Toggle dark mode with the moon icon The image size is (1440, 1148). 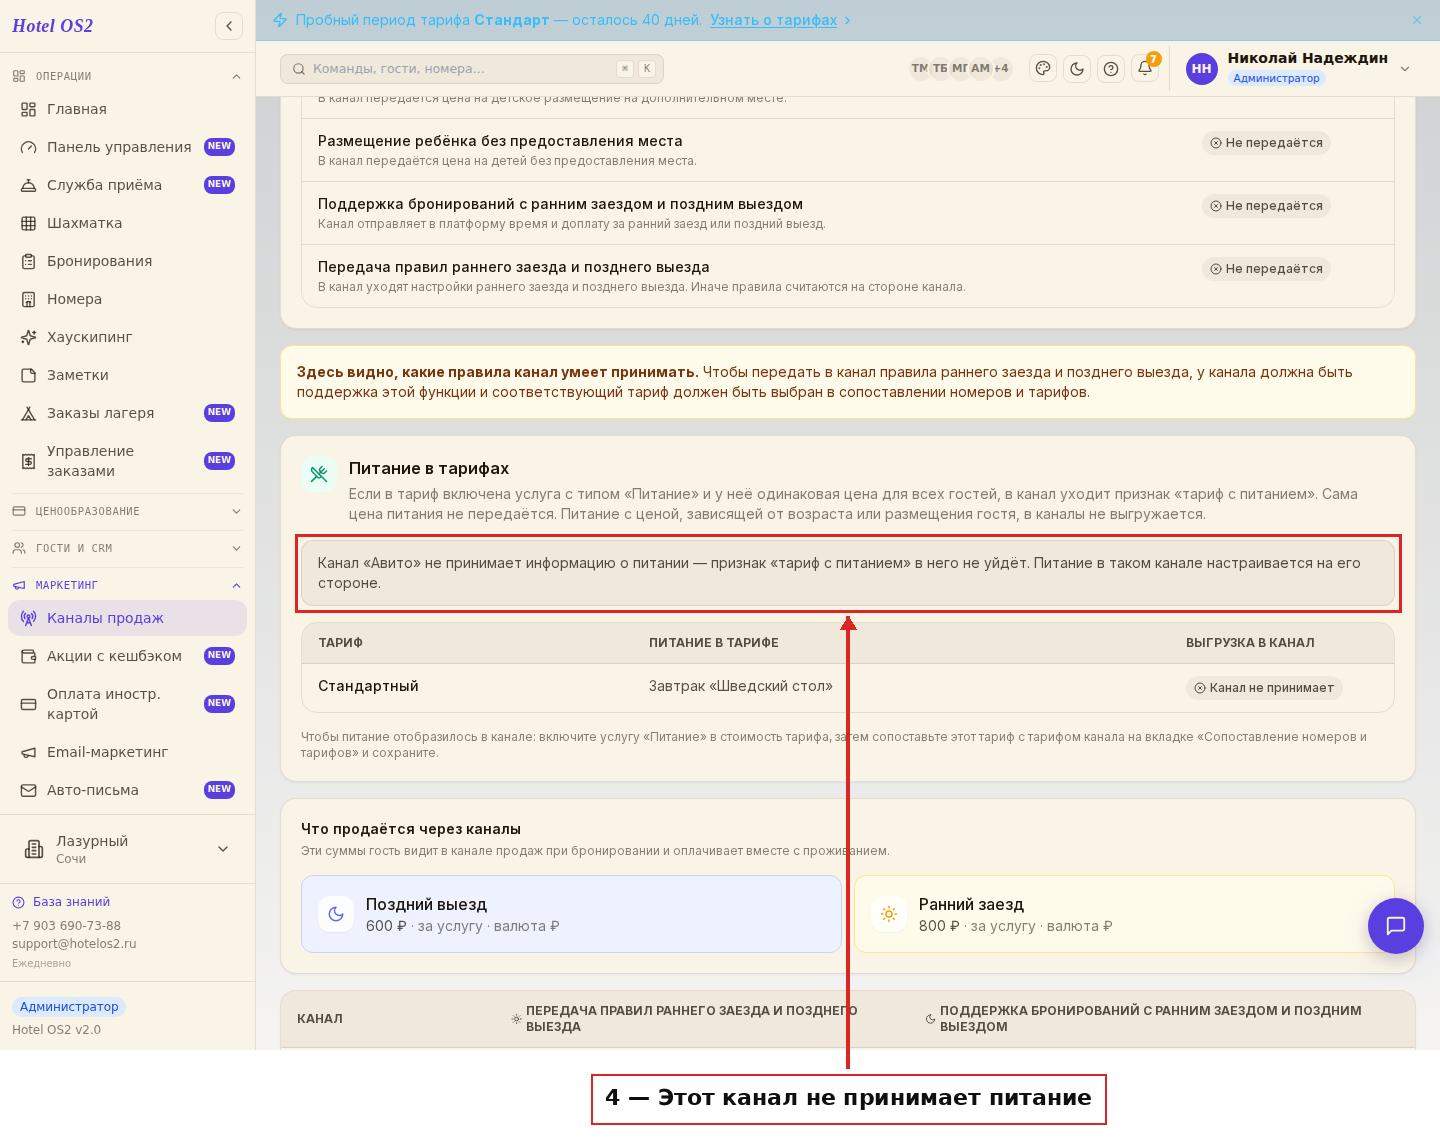[x=1077, y=68]
